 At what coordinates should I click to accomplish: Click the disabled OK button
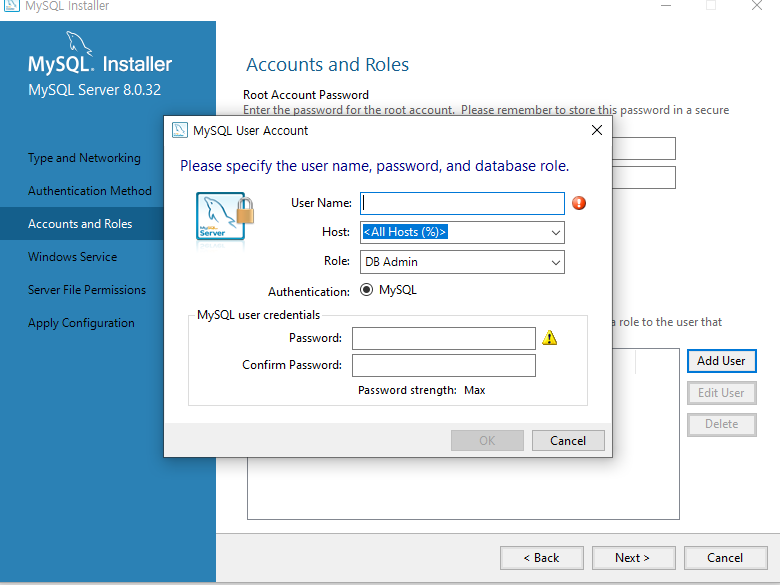coord(487,441)
